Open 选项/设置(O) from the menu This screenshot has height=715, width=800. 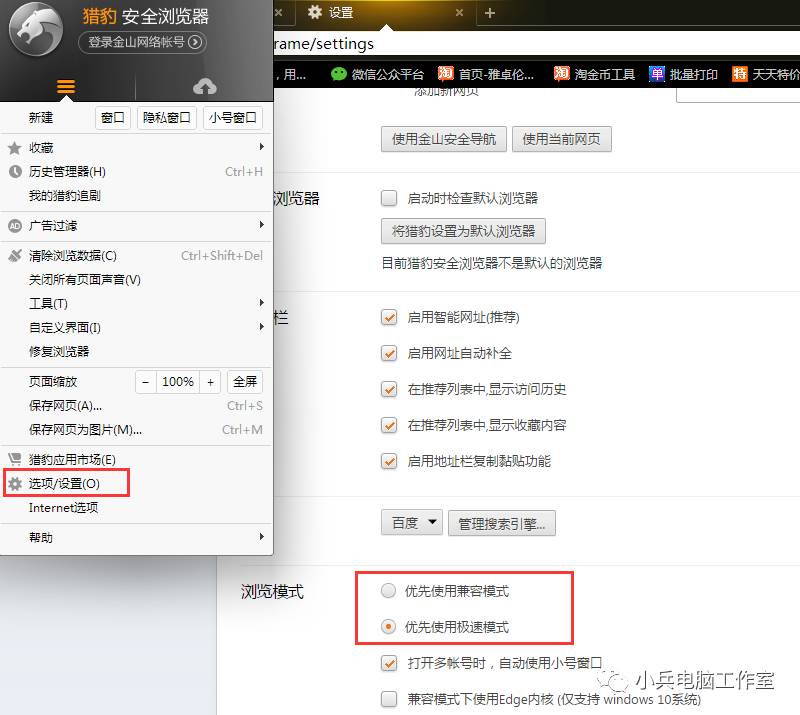pyautogui.click(x=65, y=482)
